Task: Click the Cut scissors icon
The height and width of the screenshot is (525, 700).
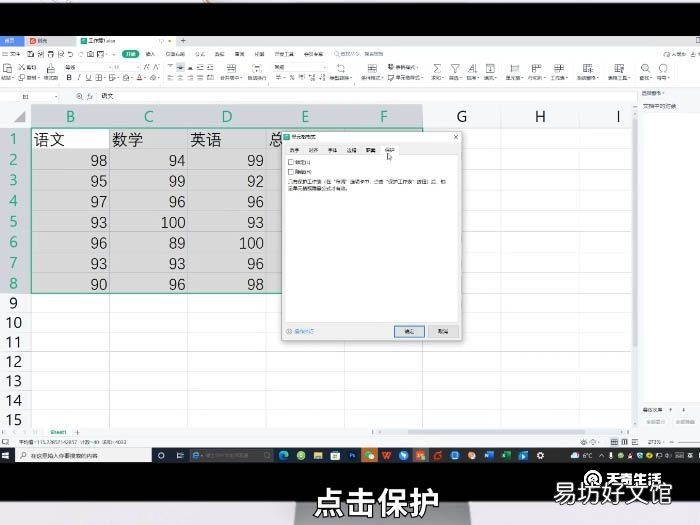Action: 22,67
